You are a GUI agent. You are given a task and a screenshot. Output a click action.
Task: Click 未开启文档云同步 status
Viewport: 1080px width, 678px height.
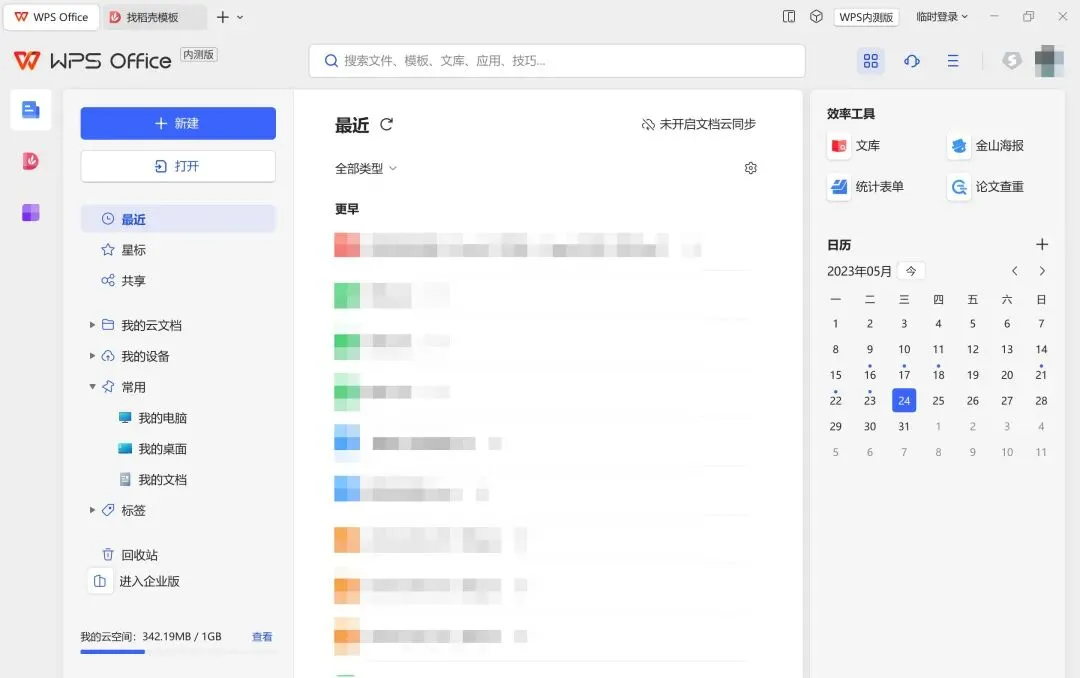(698, 124)
